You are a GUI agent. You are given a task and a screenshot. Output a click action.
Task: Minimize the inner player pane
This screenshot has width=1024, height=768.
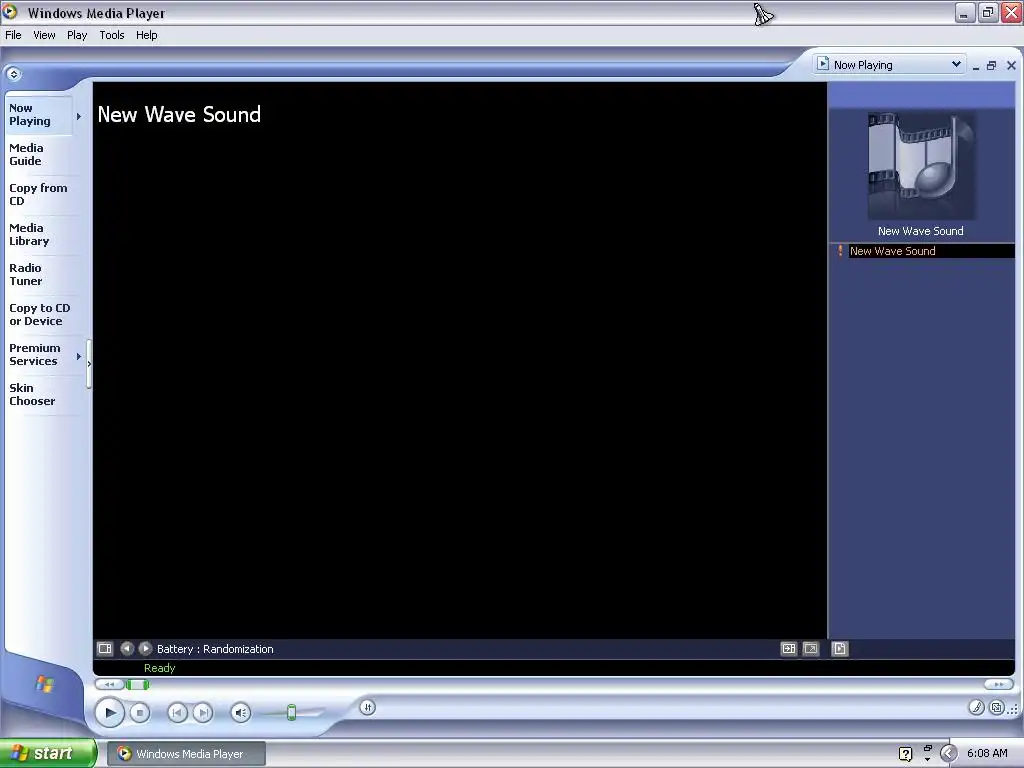point(976,65)
